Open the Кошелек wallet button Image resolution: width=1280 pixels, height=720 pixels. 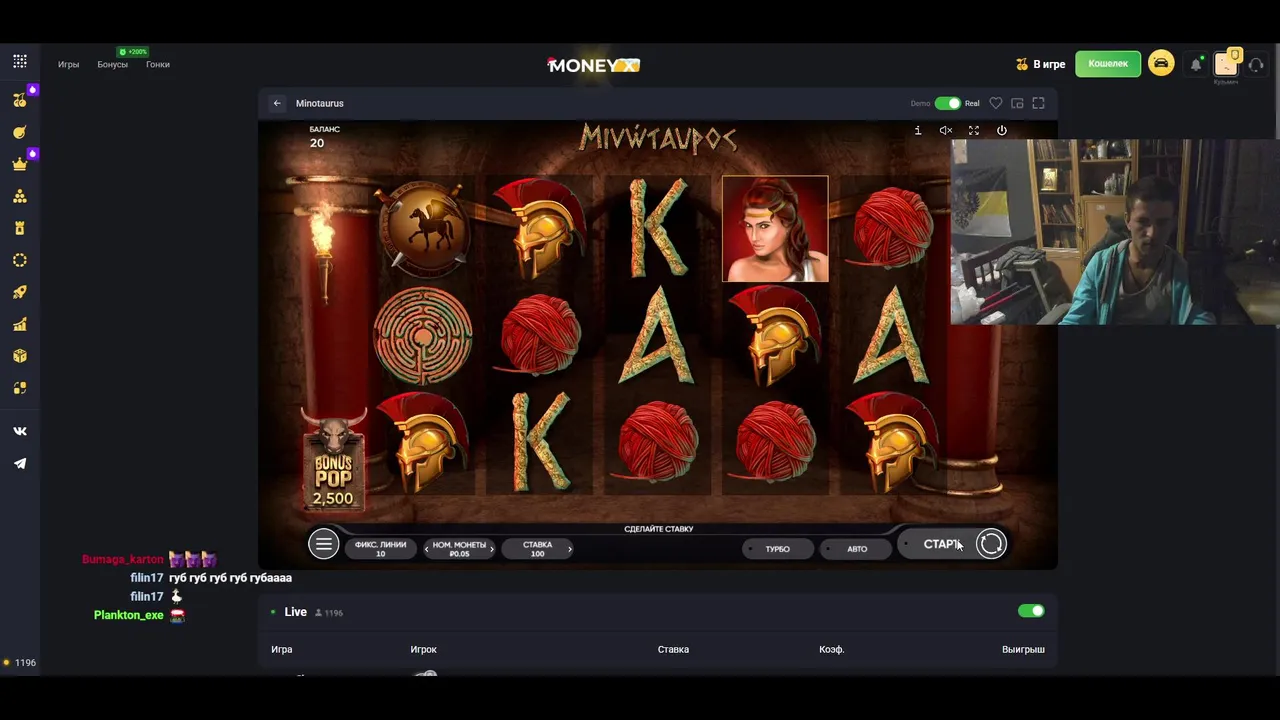[x=1108, y=64]
